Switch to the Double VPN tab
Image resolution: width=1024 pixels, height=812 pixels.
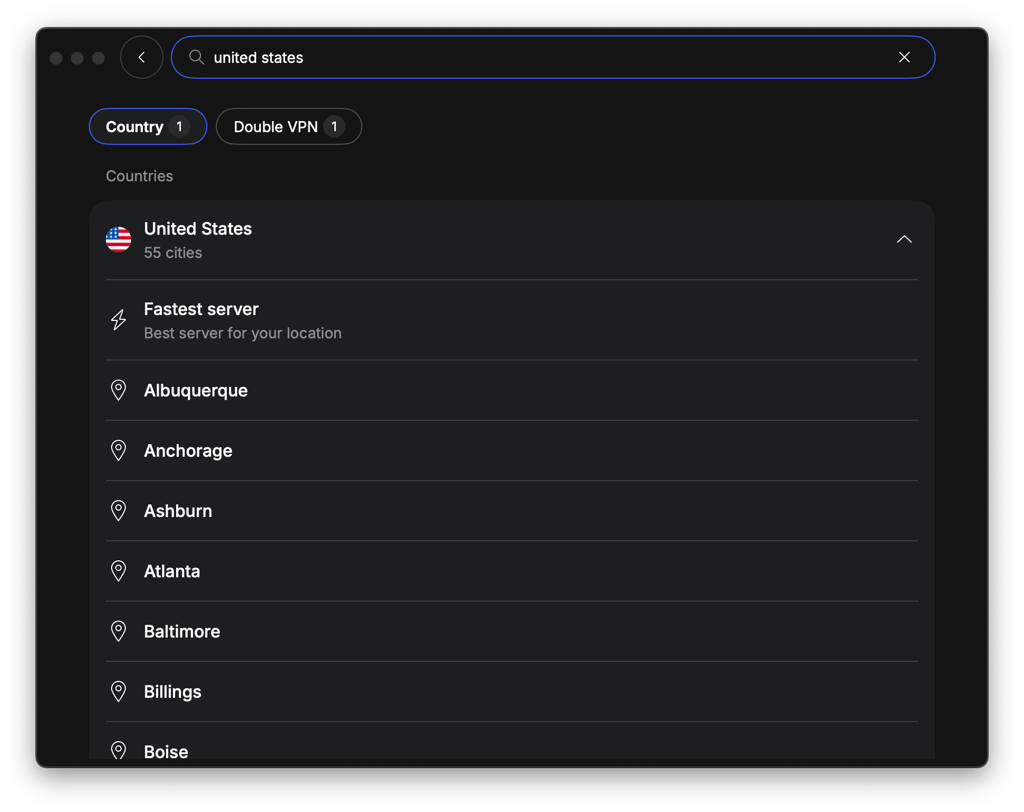[x=289, y=126]
